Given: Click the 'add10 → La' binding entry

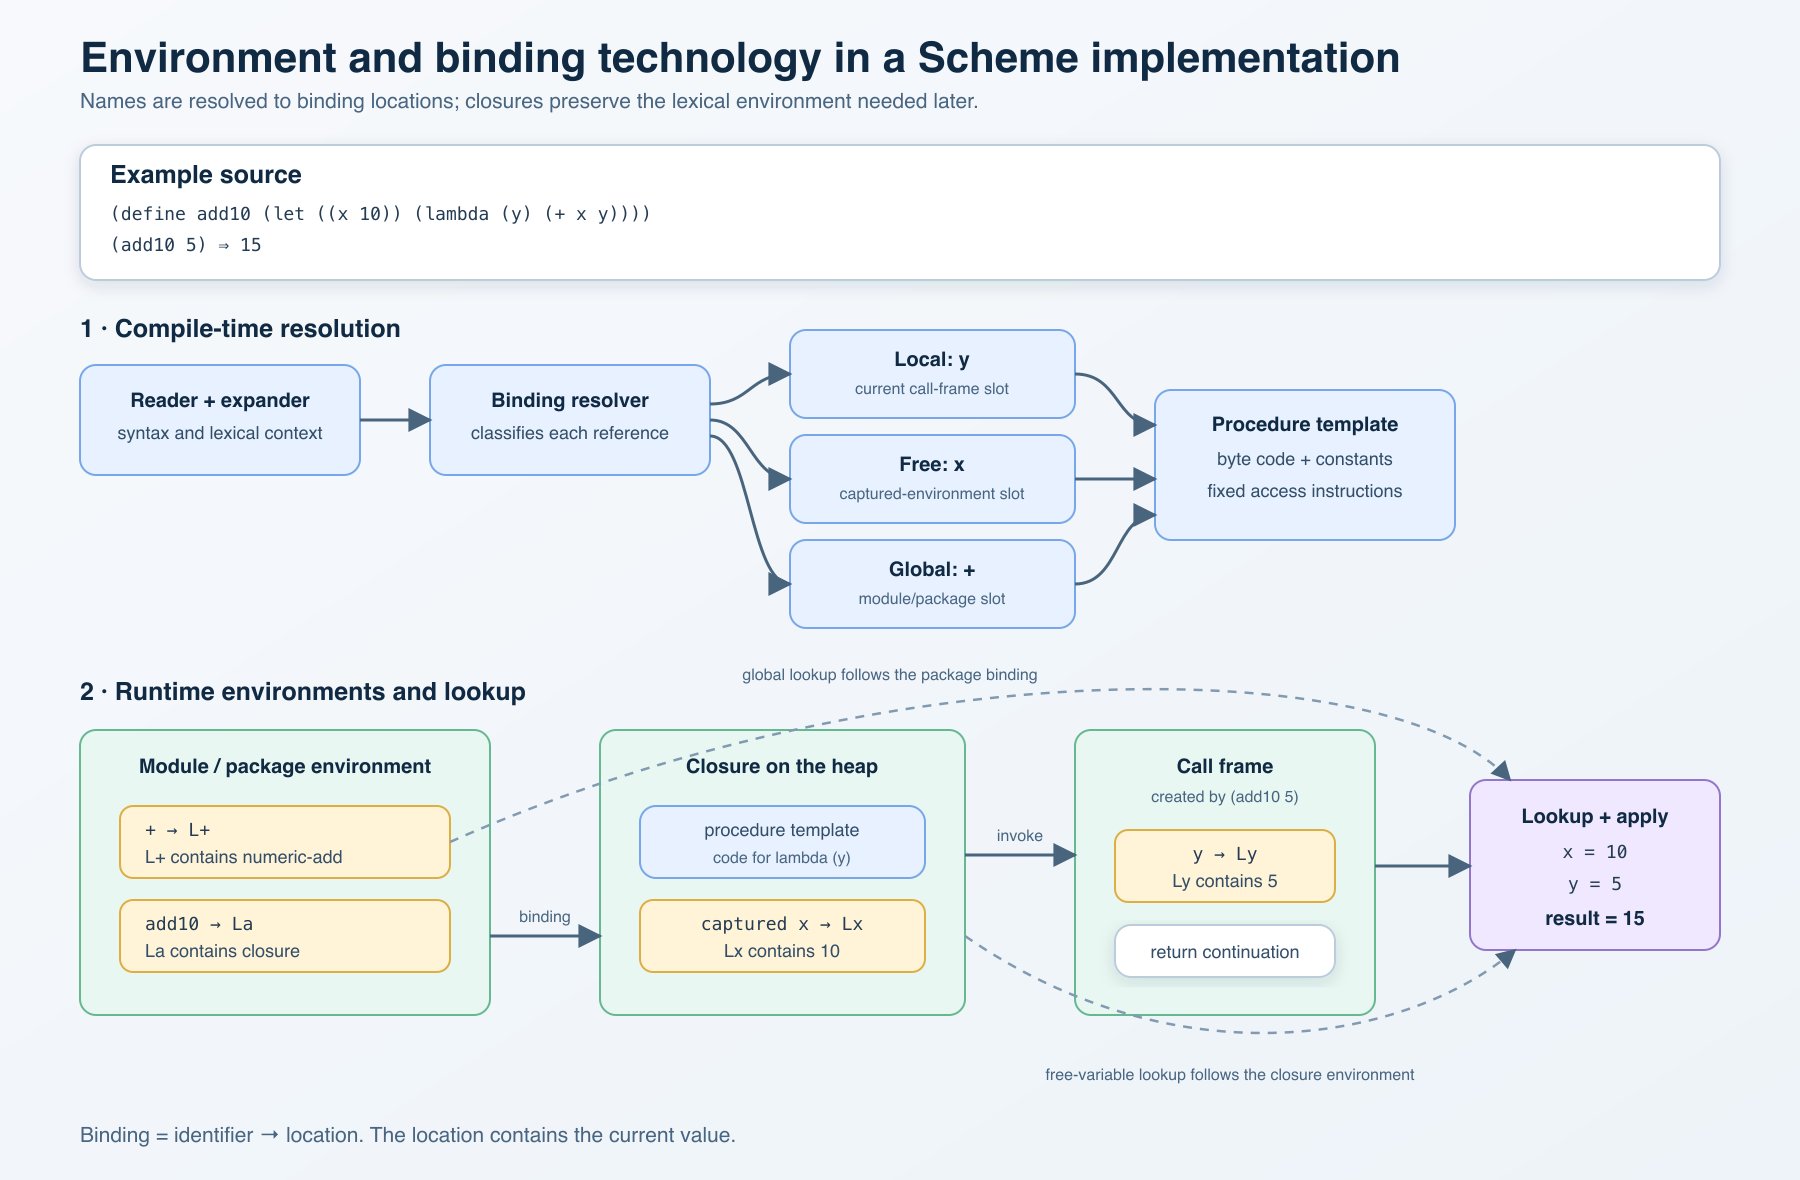Looking at the screenshot, I should 285,936.
